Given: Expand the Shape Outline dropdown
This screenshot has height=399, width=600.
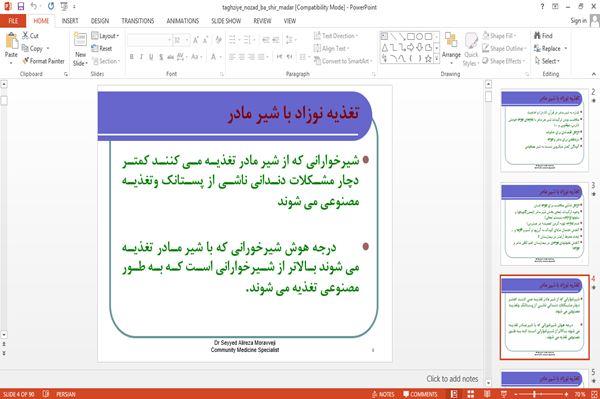Looking at the screenshot, I should pyautogui.click(x=504, y=49).
